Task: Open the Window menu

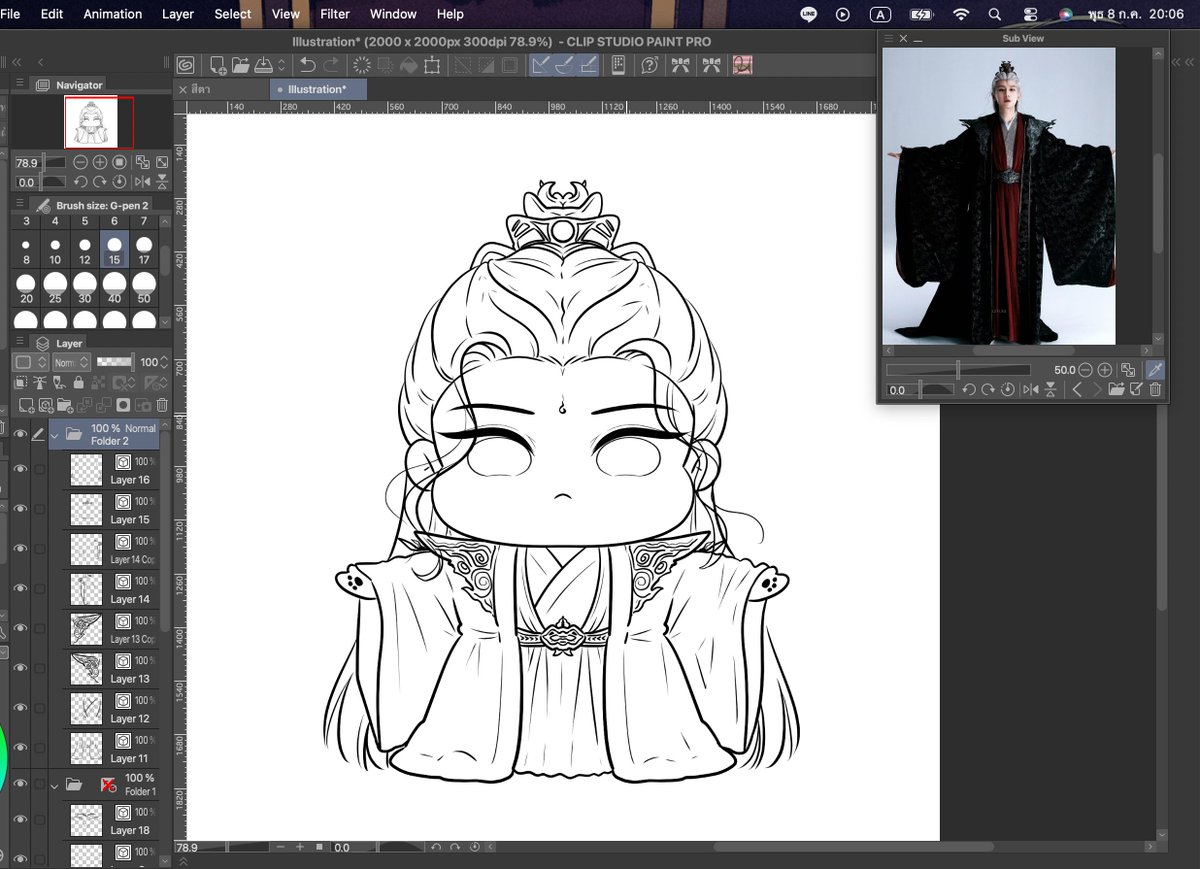Action: [x=393, y=14]
